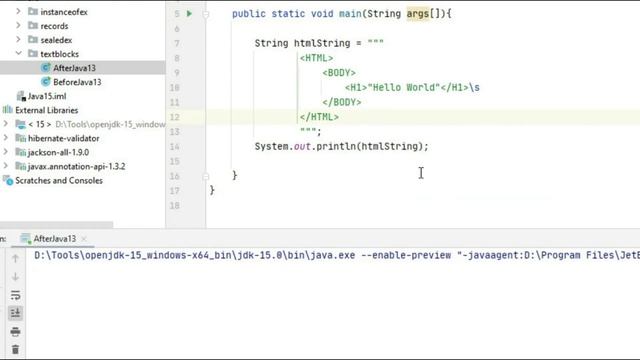Image resolution: width=640 pixels, height=360 pixels.
Task: Expand the records package
Action: 18,25
